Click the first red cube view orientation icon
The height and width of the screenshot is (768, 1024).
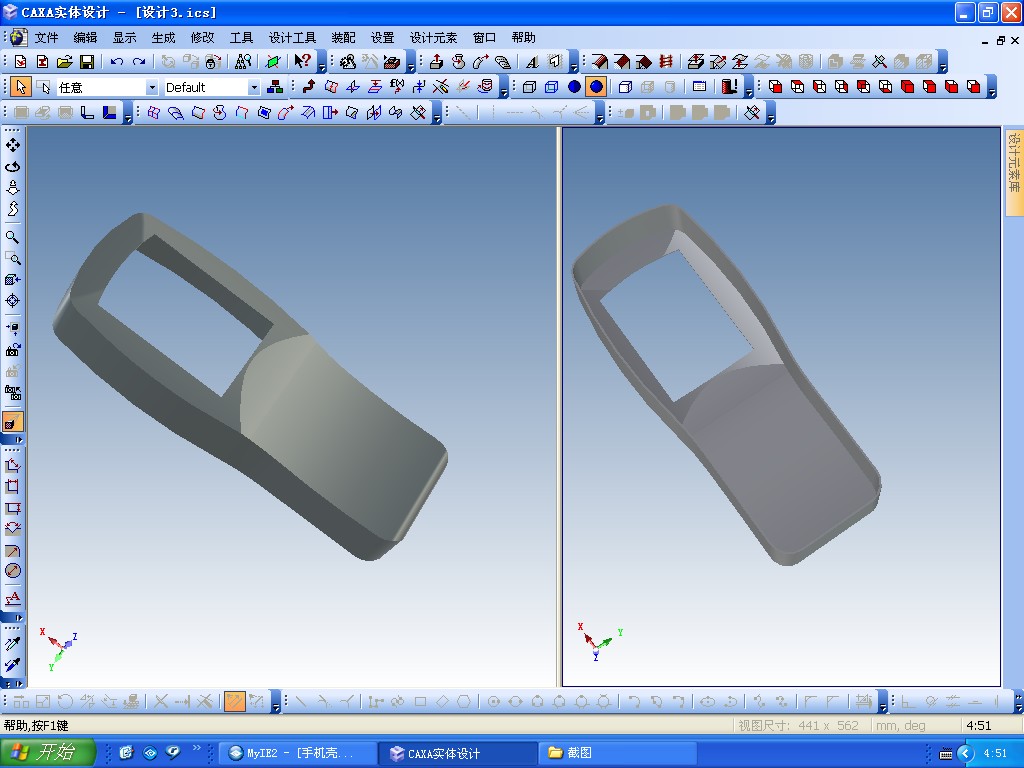(x=775, y=87)
